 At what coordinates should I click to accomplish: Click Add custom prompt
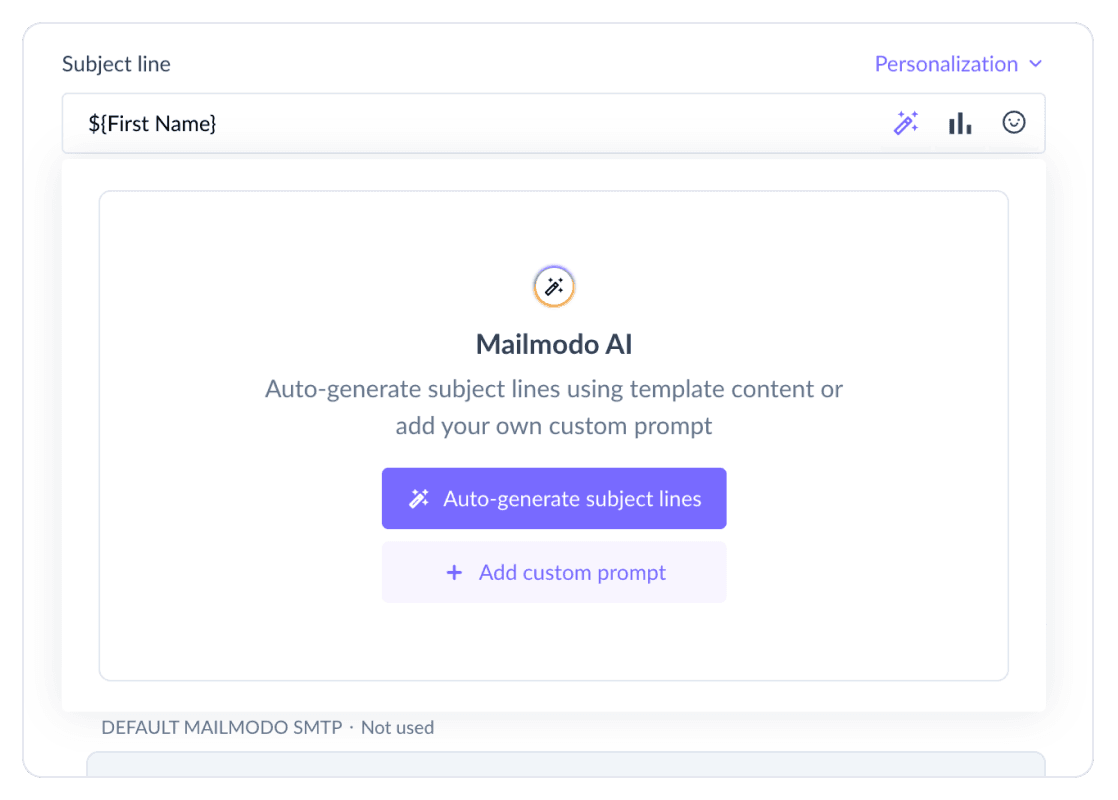(554, 572)
